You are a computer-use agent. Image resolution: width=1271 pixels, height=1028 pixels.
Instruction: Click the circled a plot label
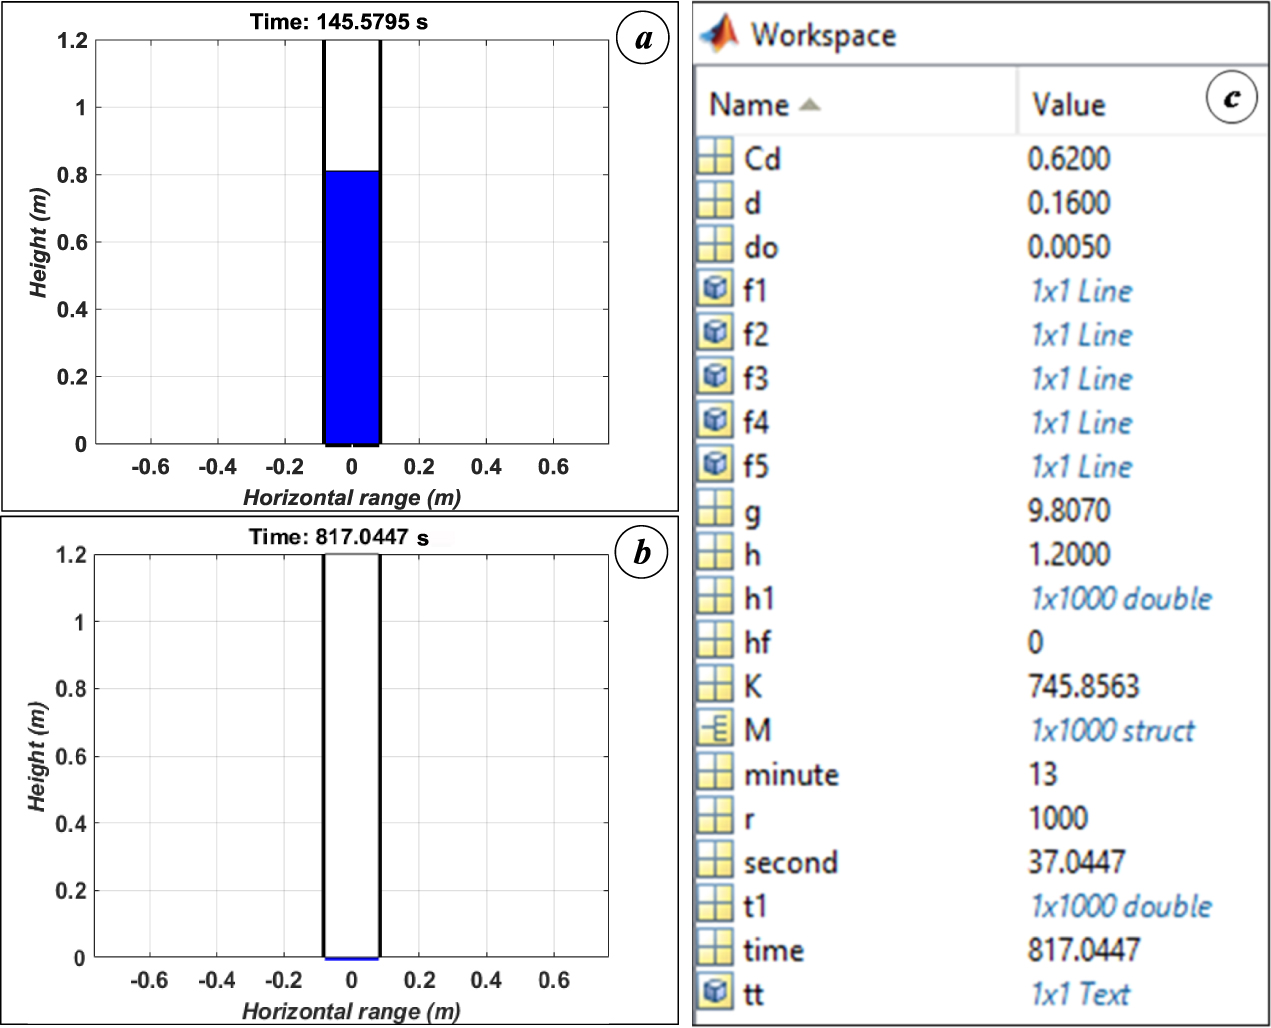click(644, 39)
